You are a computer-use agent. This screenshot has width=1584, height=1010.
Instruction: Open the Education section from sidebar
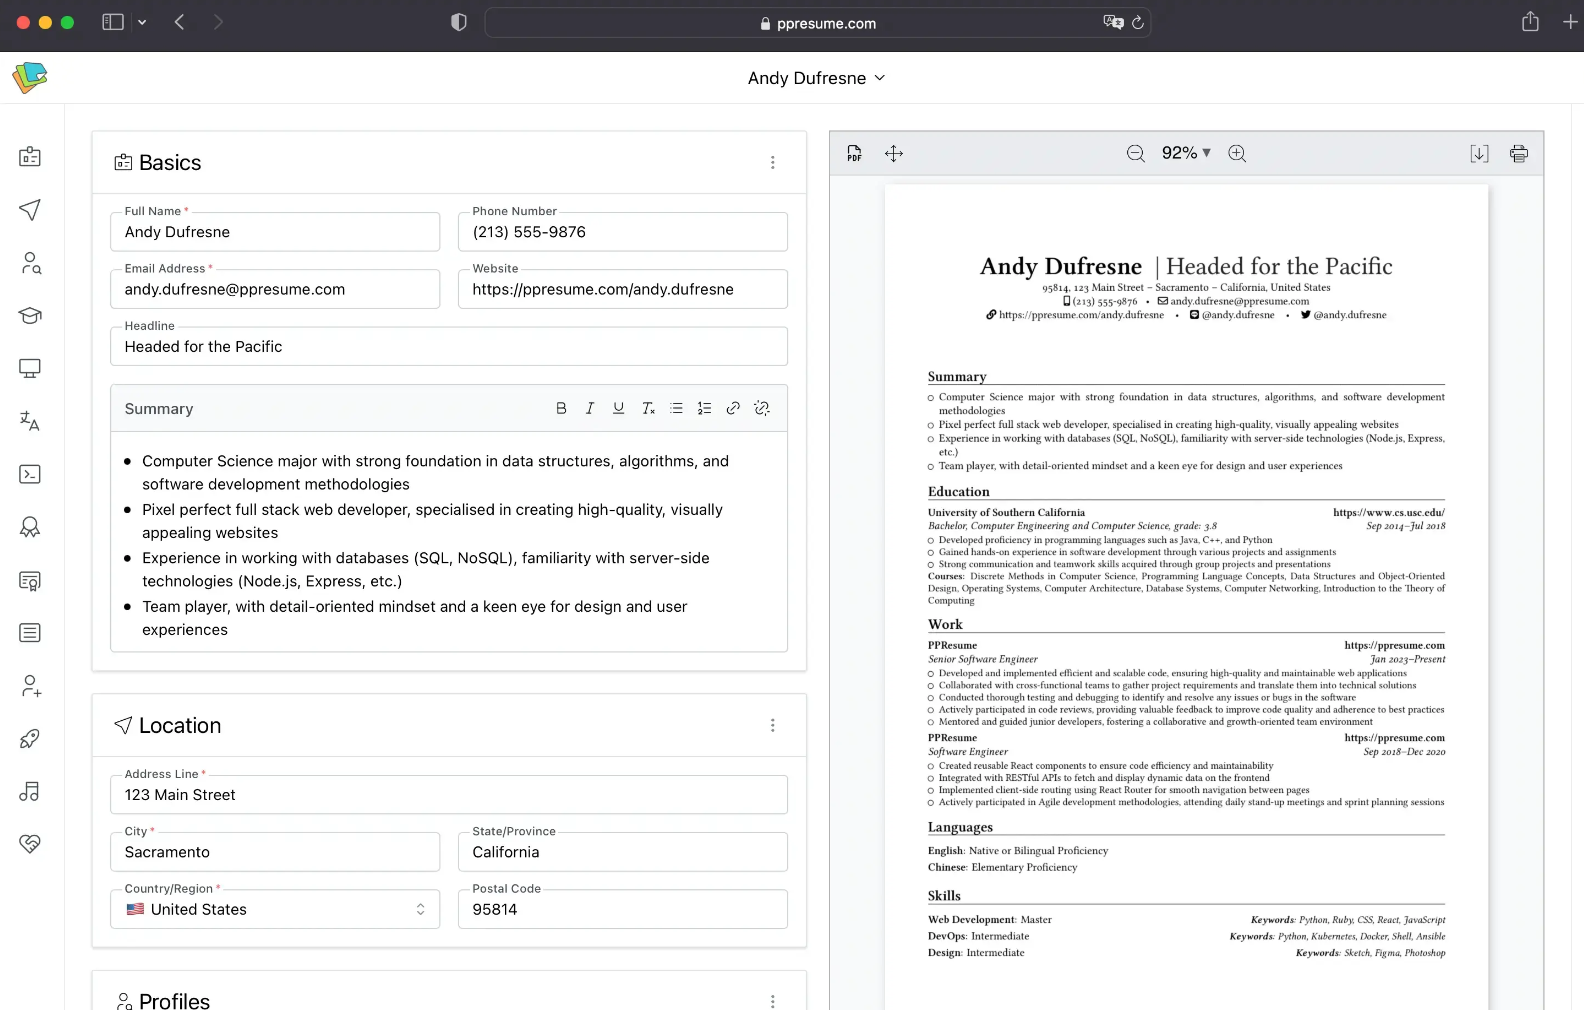pyautogui.click(x=30, y=316)
